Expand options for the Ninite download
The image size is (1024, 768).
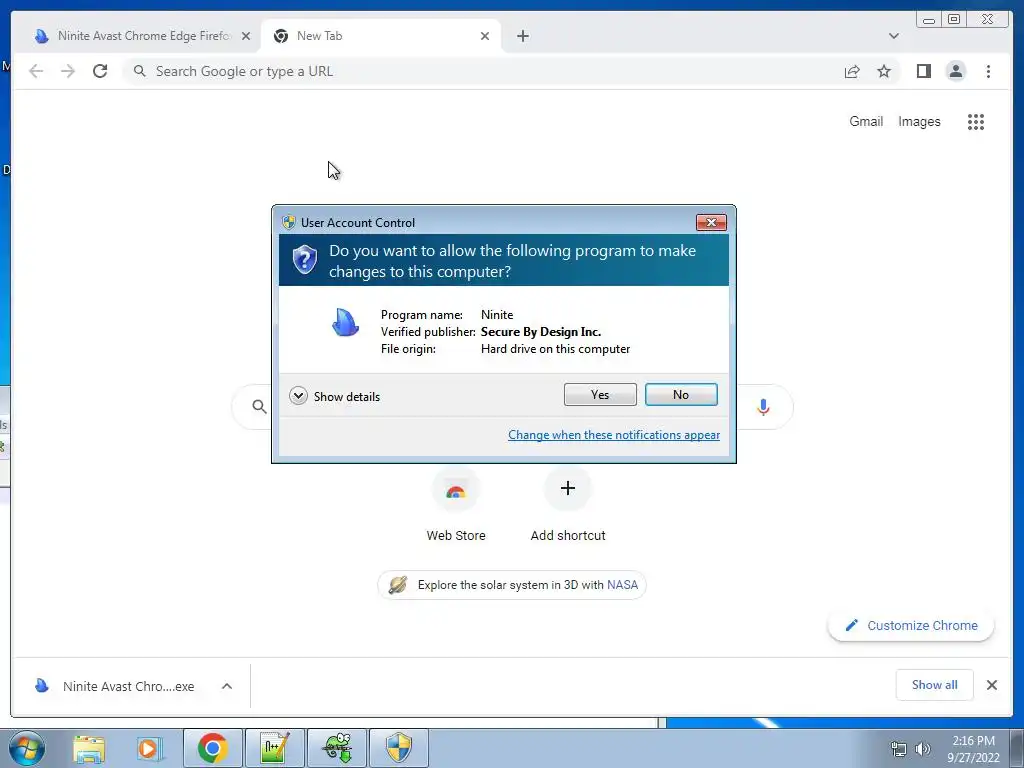pyautogui.click(x=227, y=686)
